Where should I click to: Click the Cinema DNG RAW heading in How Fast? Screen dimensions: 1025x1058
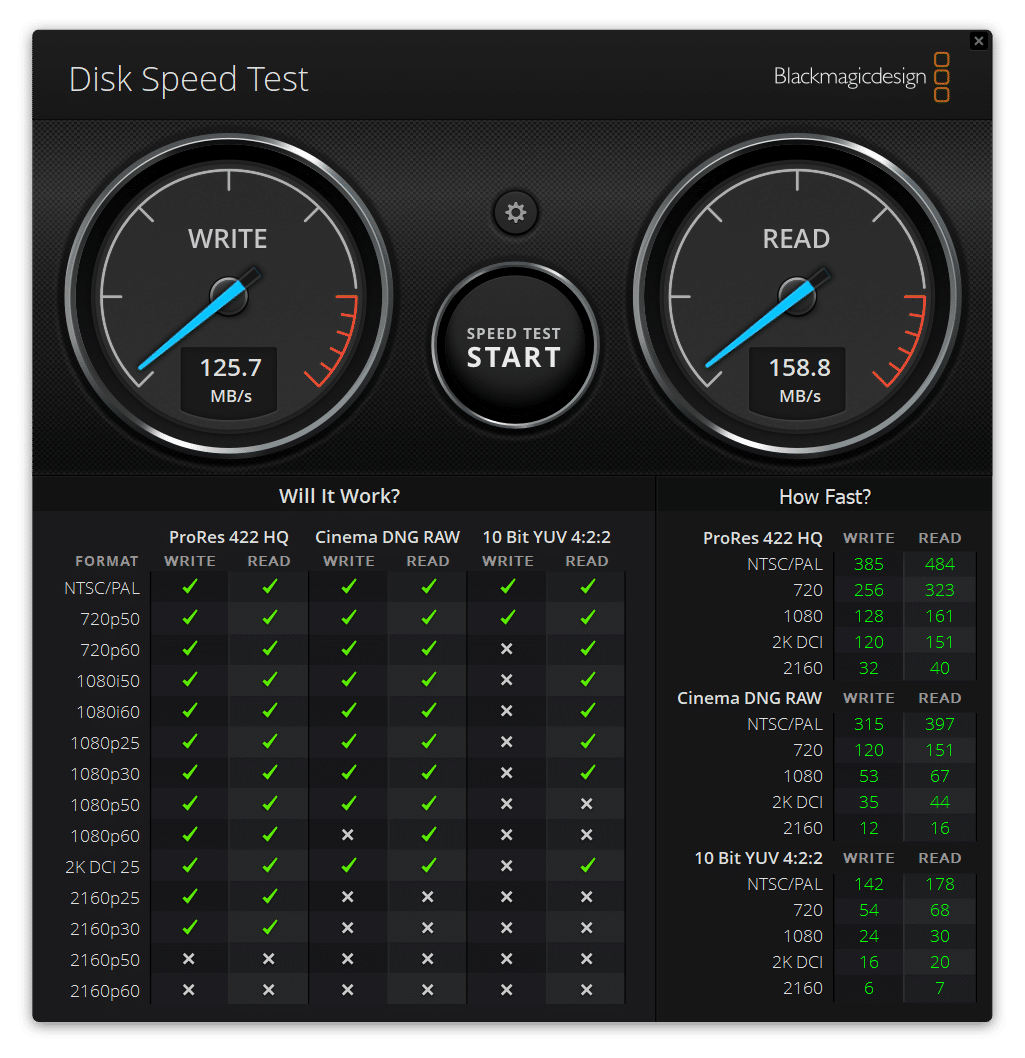(x=749, y=698)
